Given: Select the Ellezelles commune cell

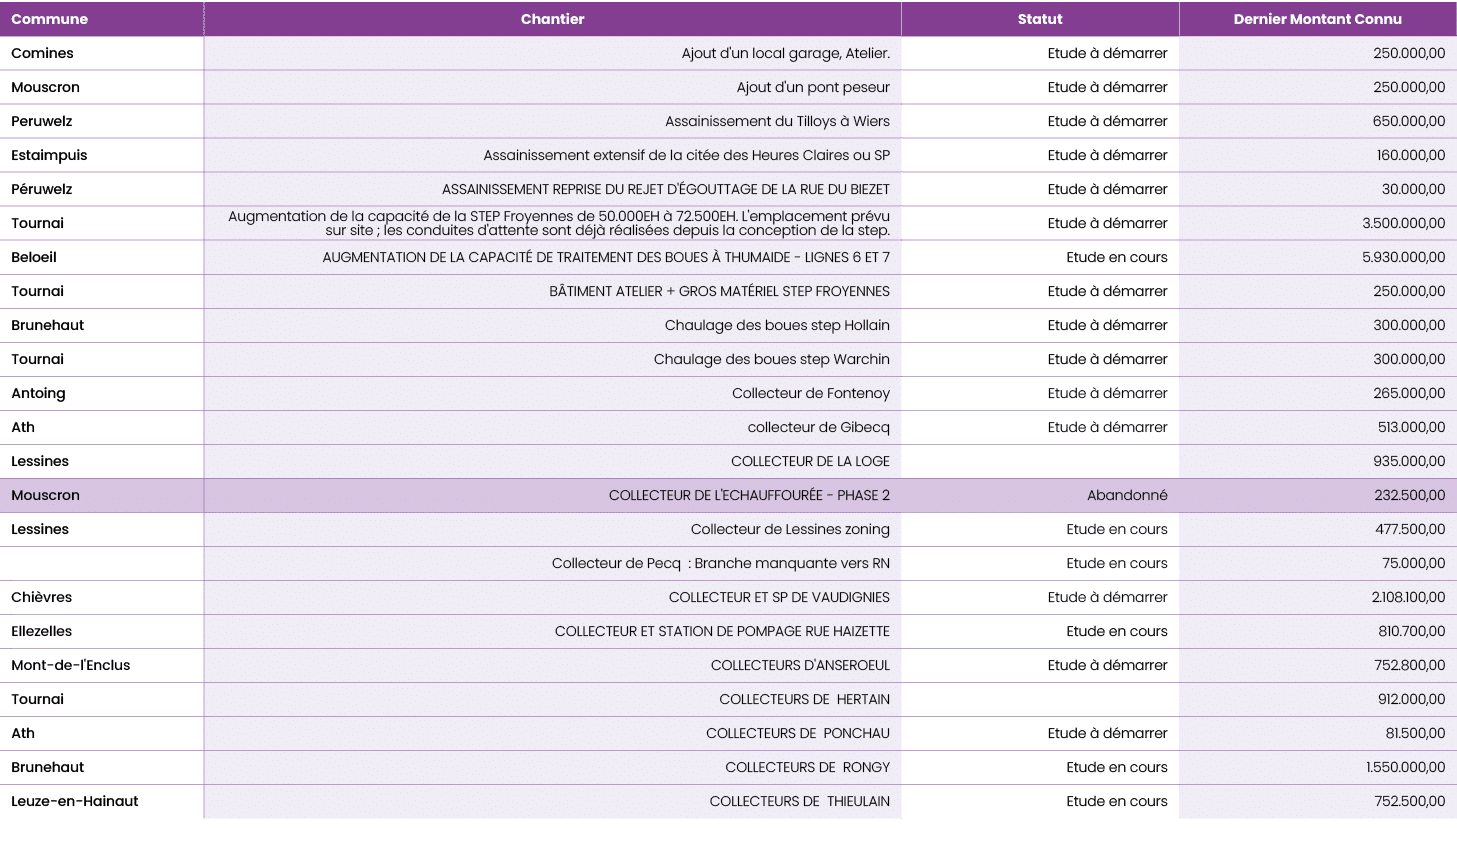Looking at the screenshot, I should (42, 631).
